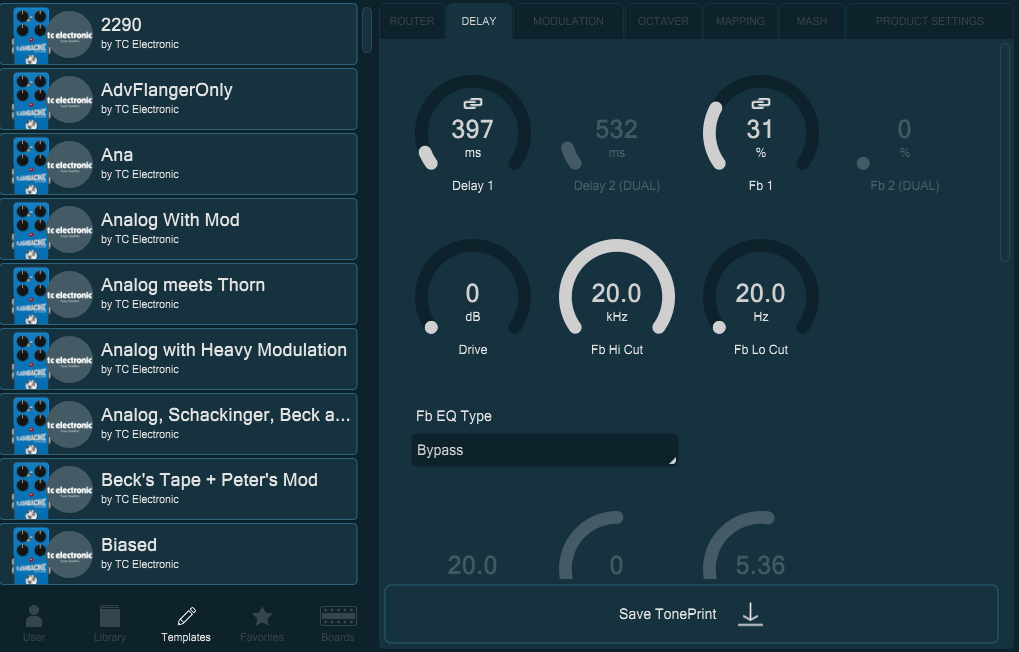Click the pedal thumbnail for AdvFlangerOnly
Image resolution: width=1019 pixels, height=652 pixels.
point(31,99)
